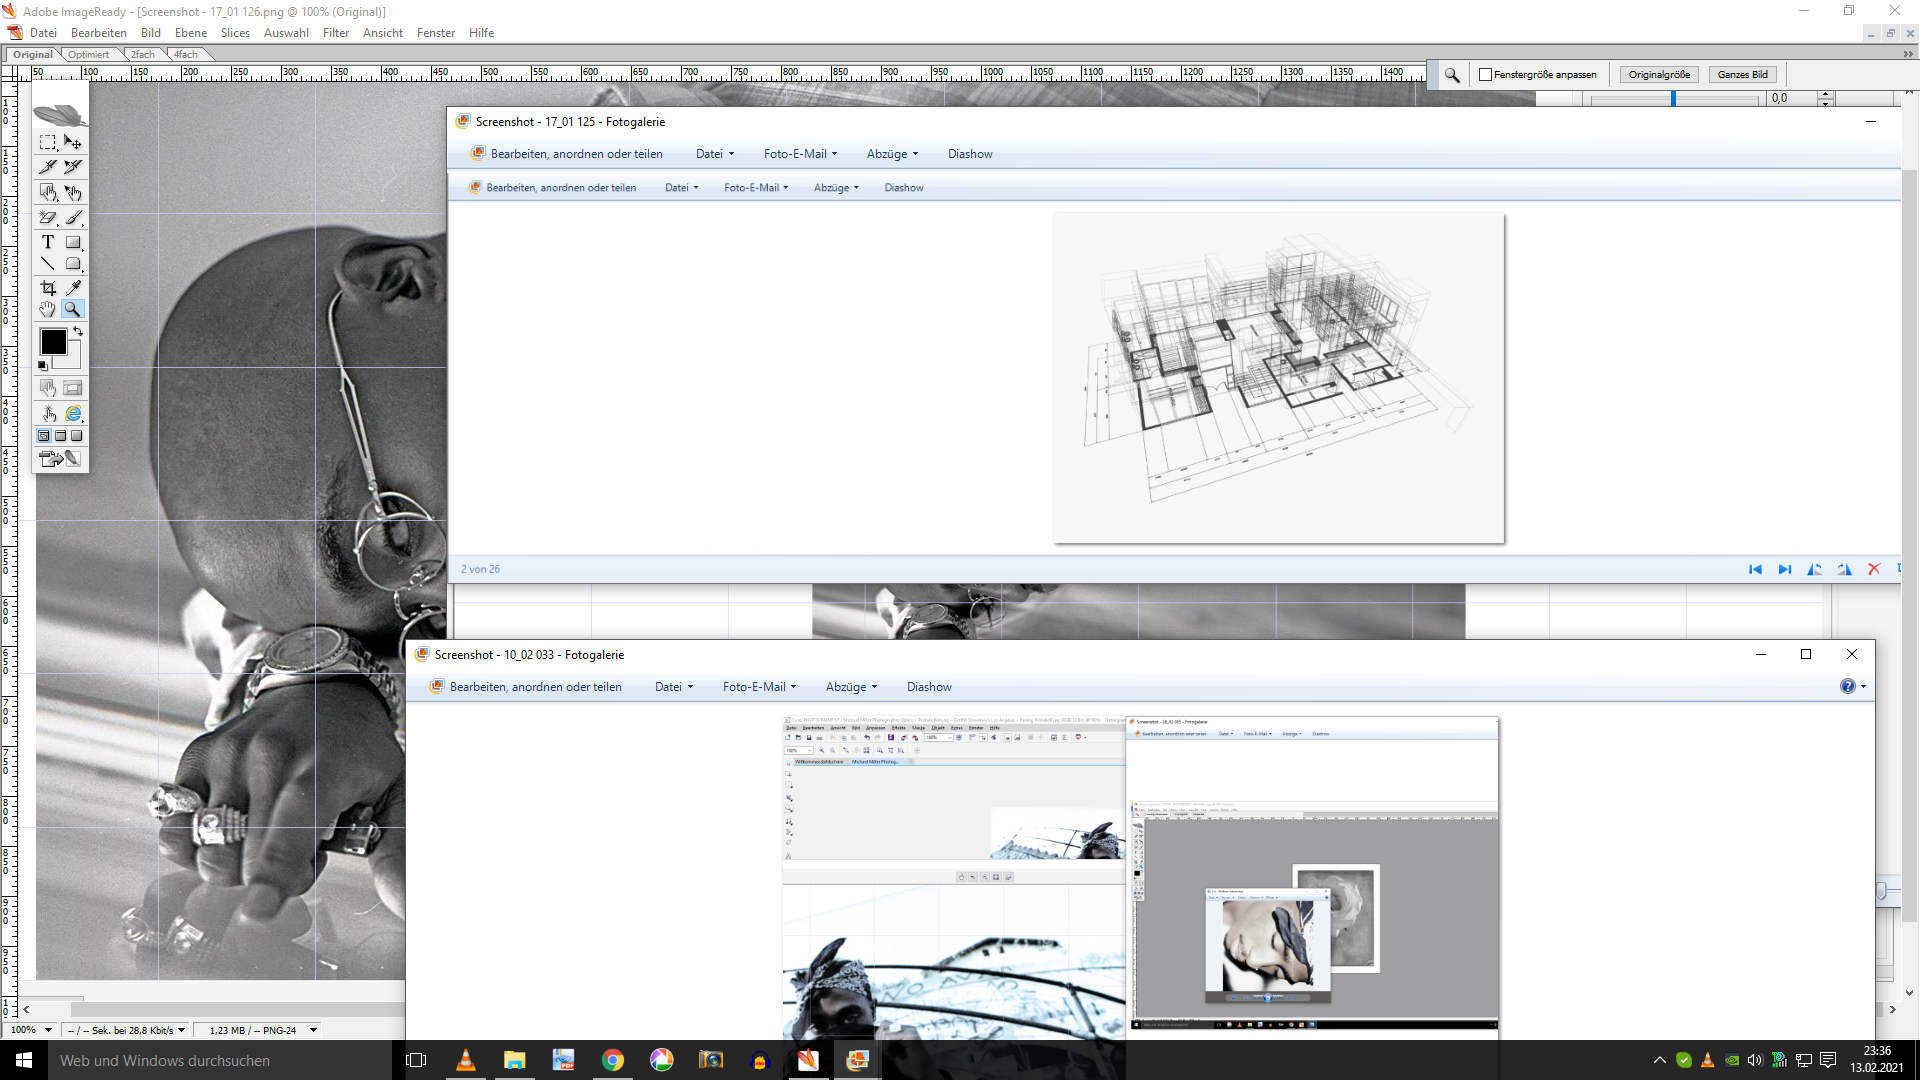This screenshot has height=1080, width=1920.
Task: Select the Rectangular Marquee tool in toolbox
Action: click(x=48, y=142)
